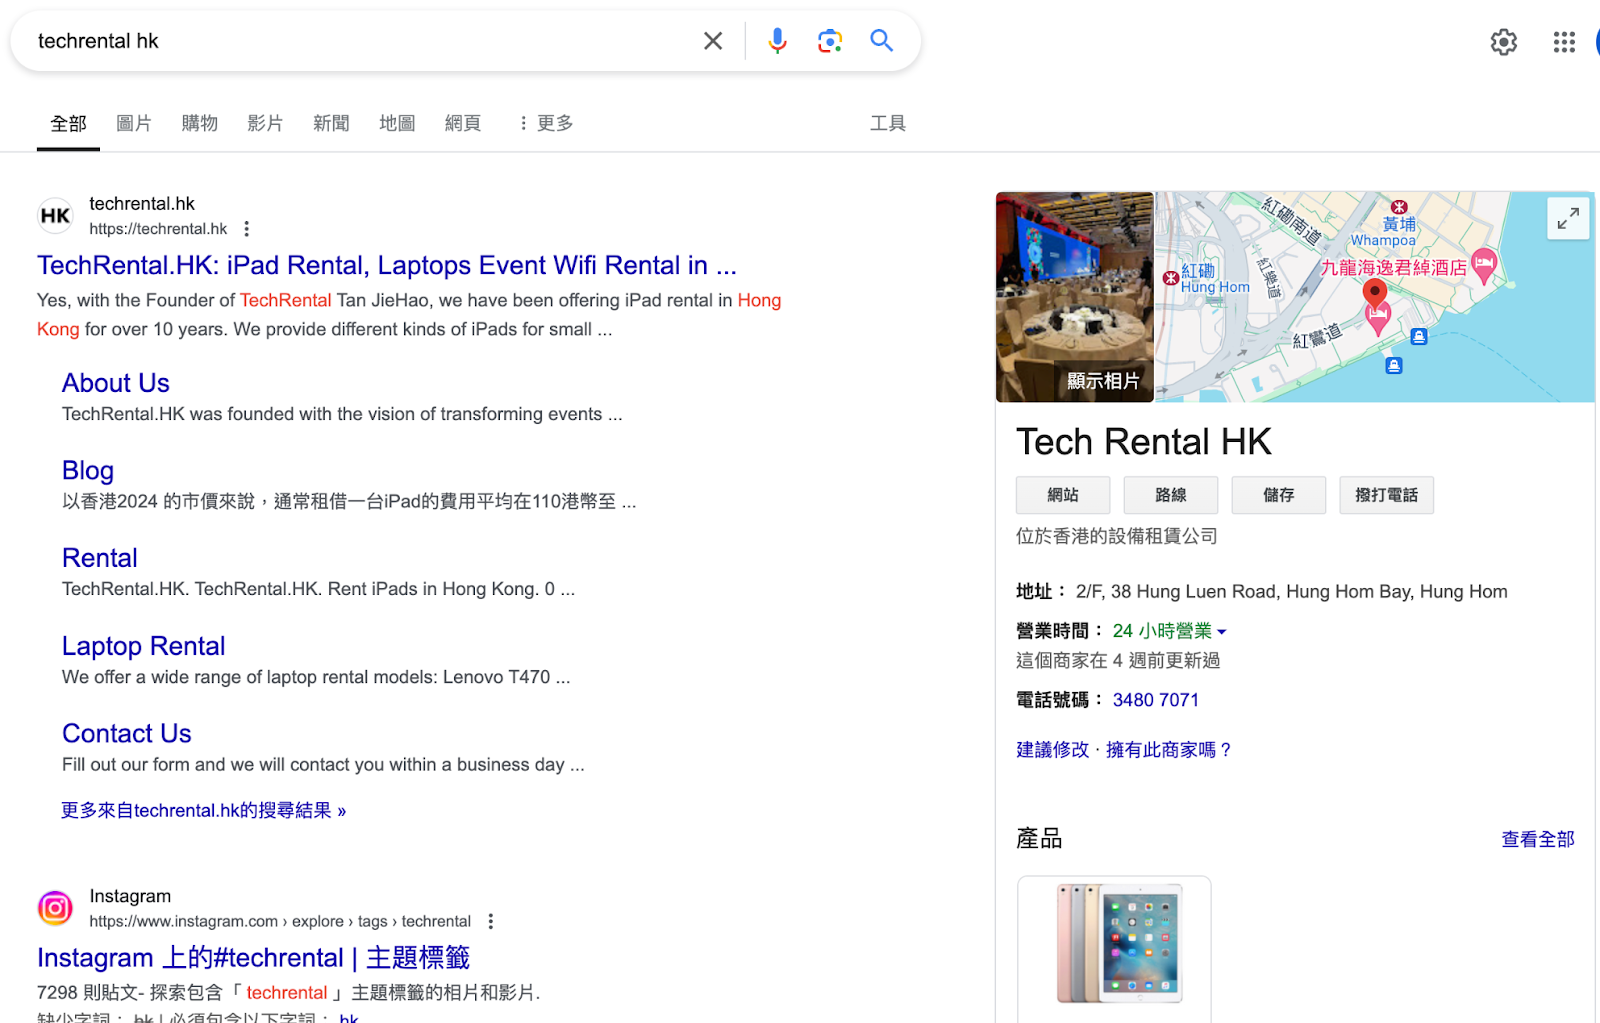1600x1023 pixels.
Task: Open Google Lens image search icon
Action: [x=829, y=41]
